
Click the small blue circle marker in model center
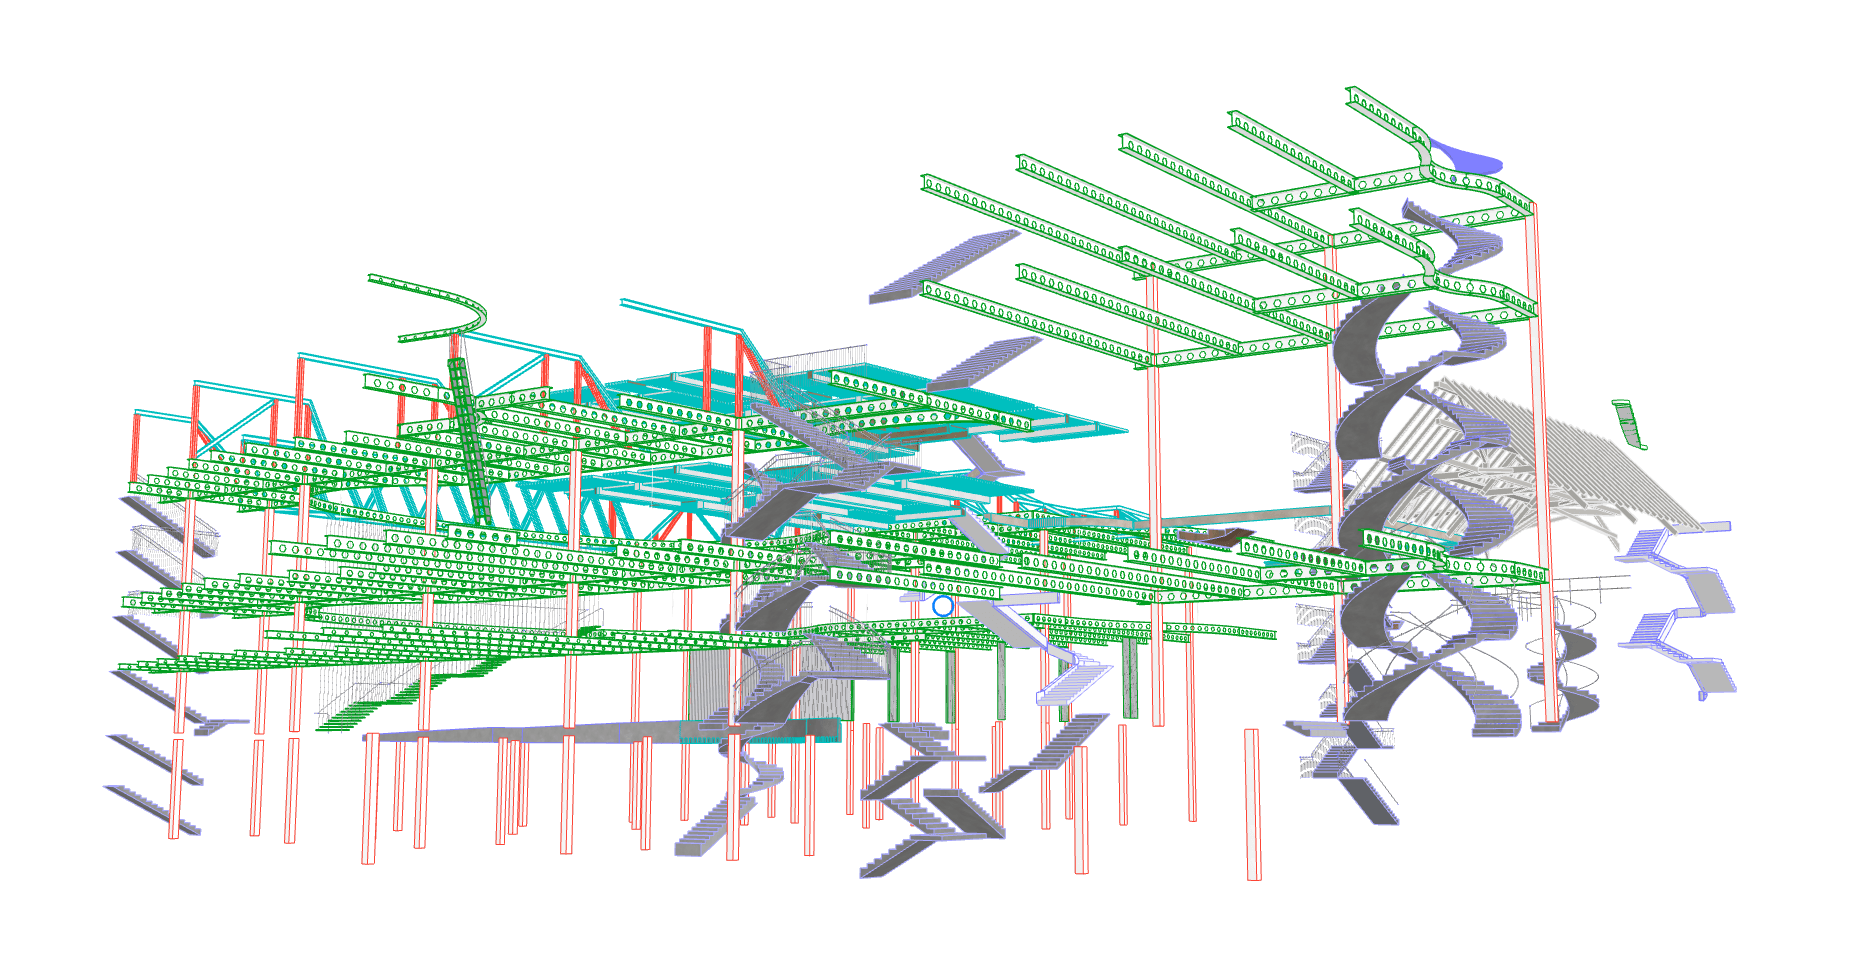coord(942,606)
